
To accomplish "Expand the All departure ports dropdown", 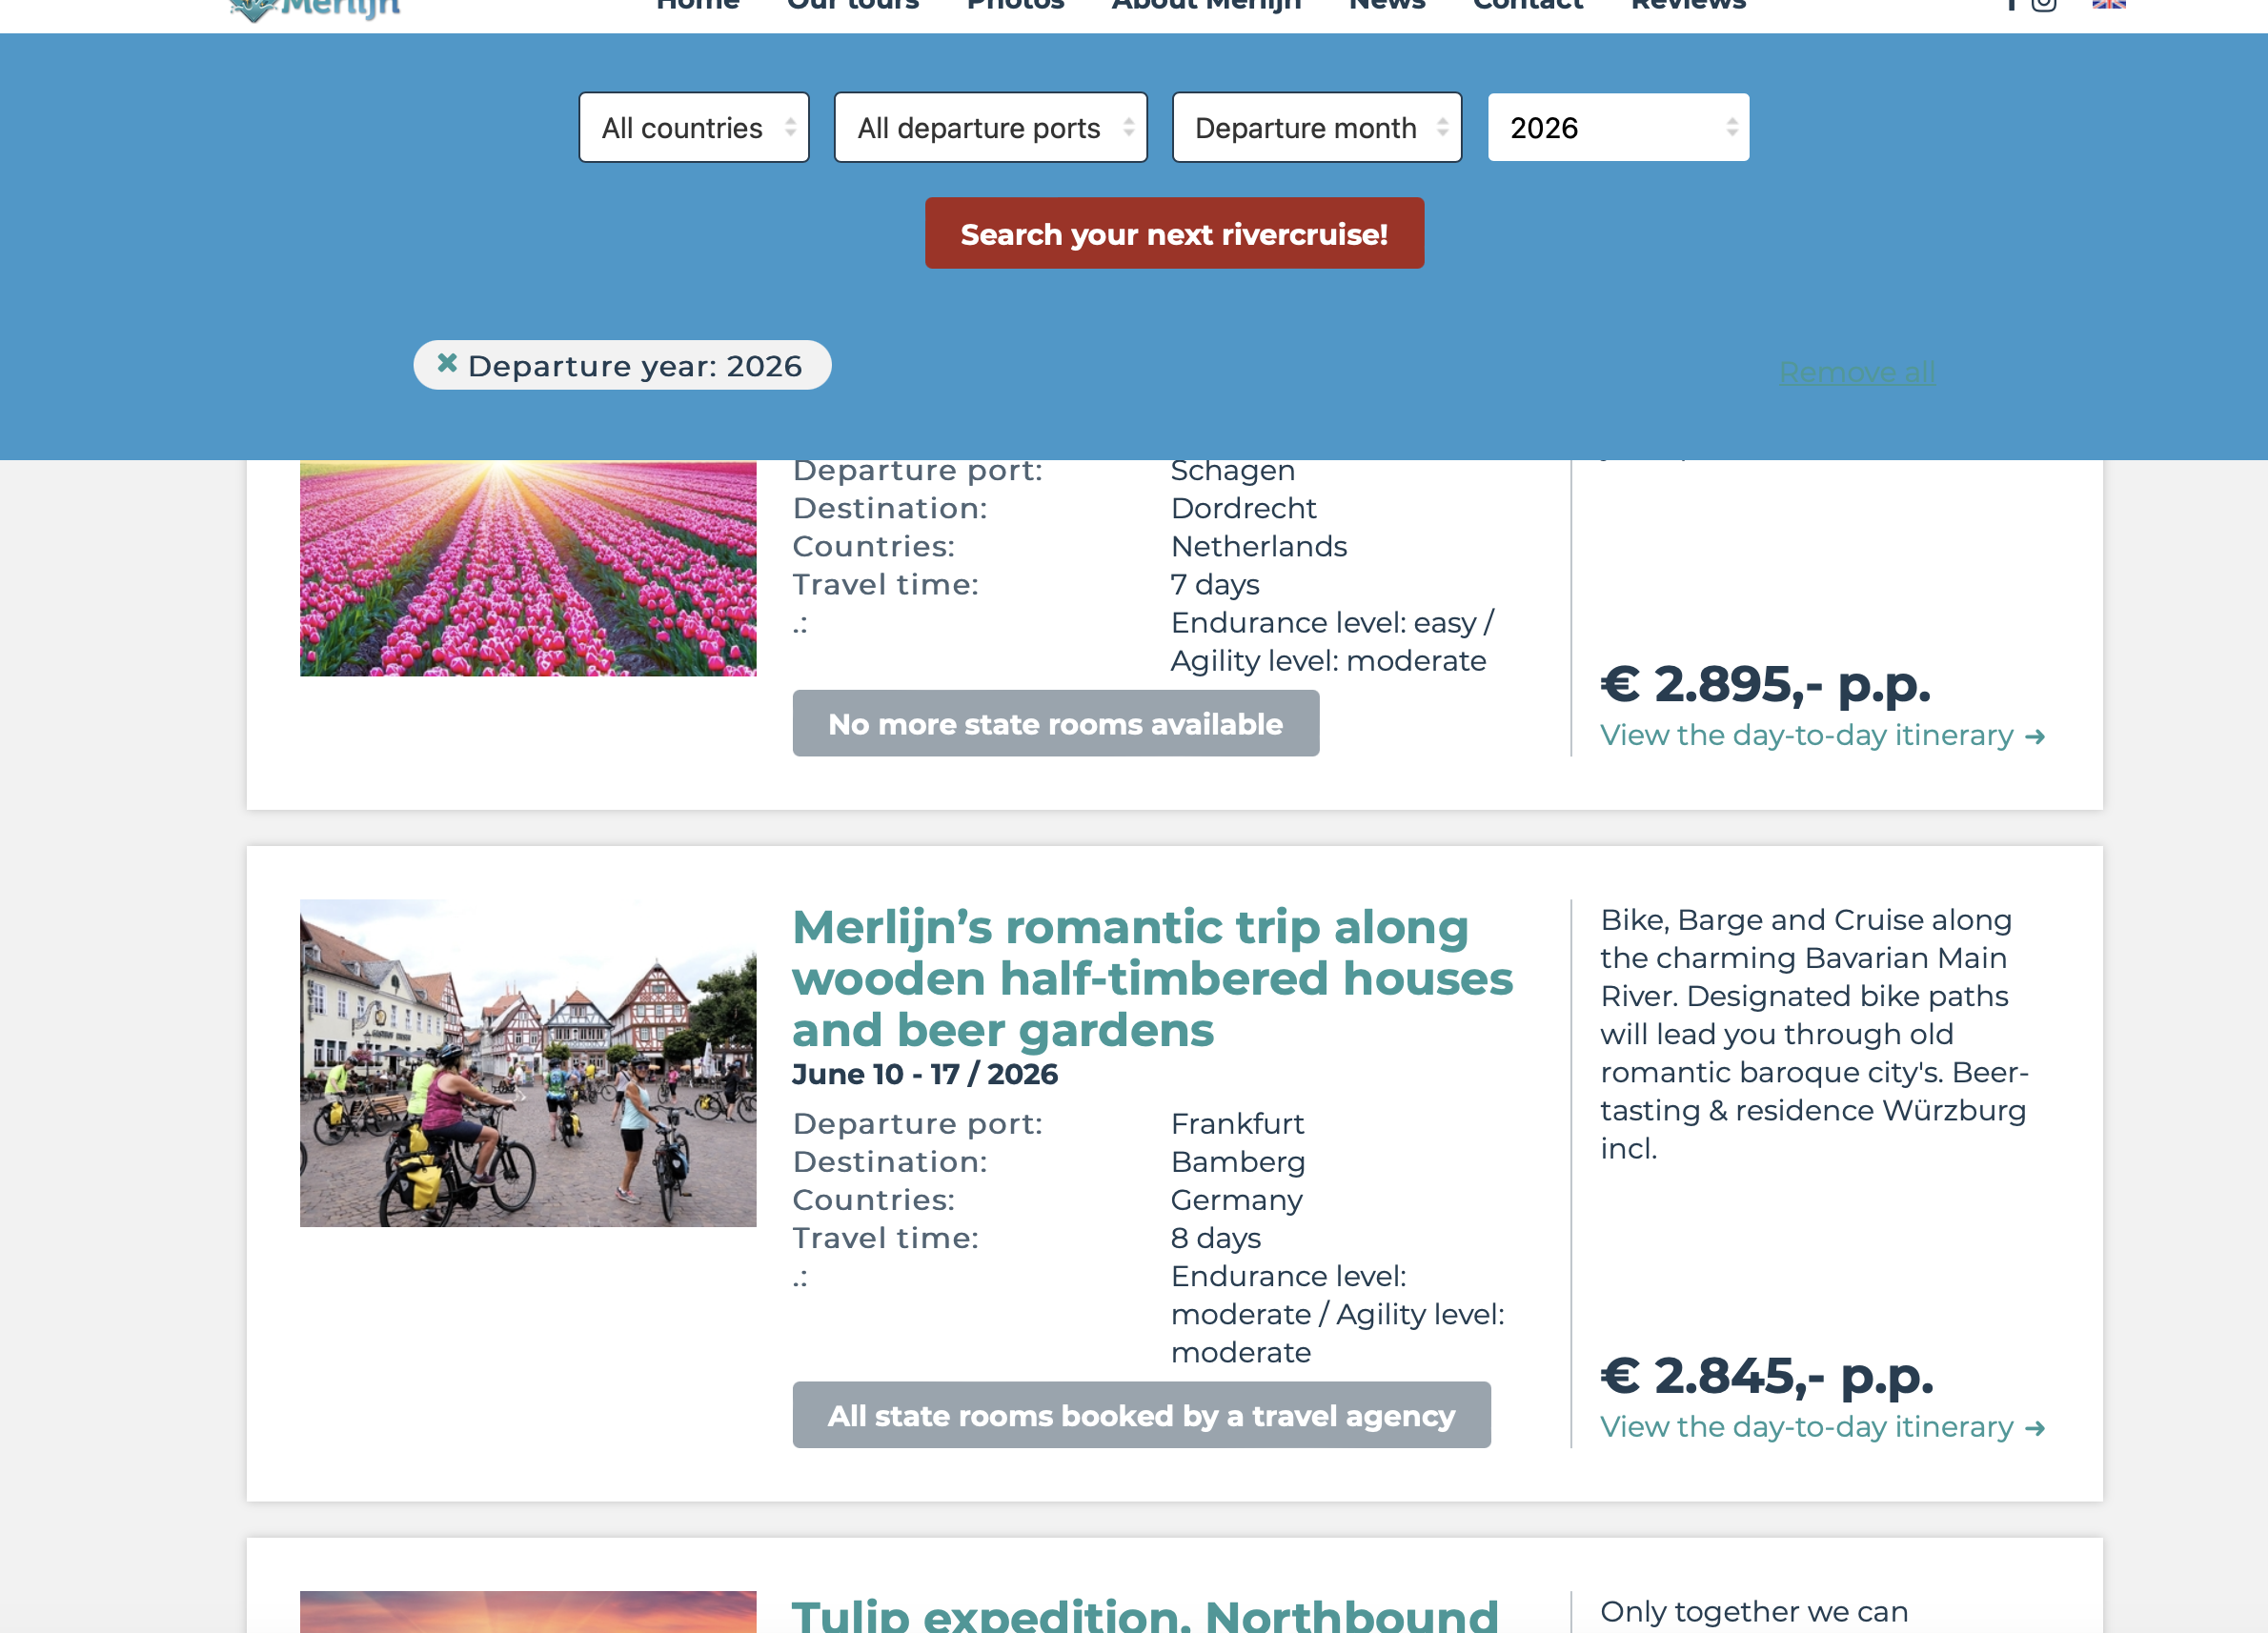I will coord(990,127).
